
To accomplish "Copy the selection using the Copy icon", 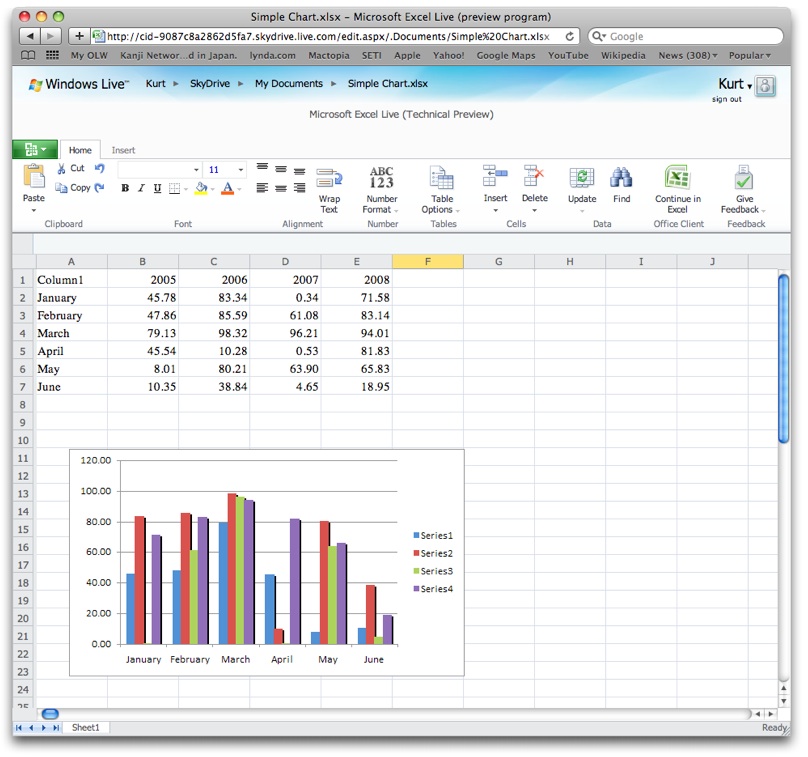I will [x=61, y=188].
